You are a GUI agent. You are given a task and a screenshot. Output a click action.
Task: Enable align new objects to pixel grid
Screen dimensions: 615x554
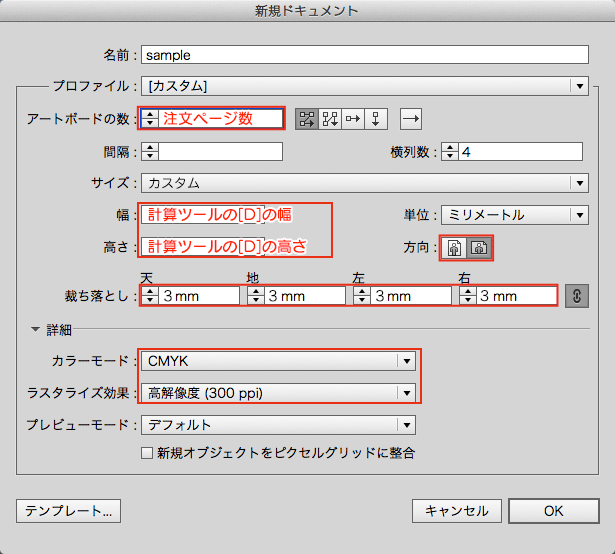(x=147, y=453)
